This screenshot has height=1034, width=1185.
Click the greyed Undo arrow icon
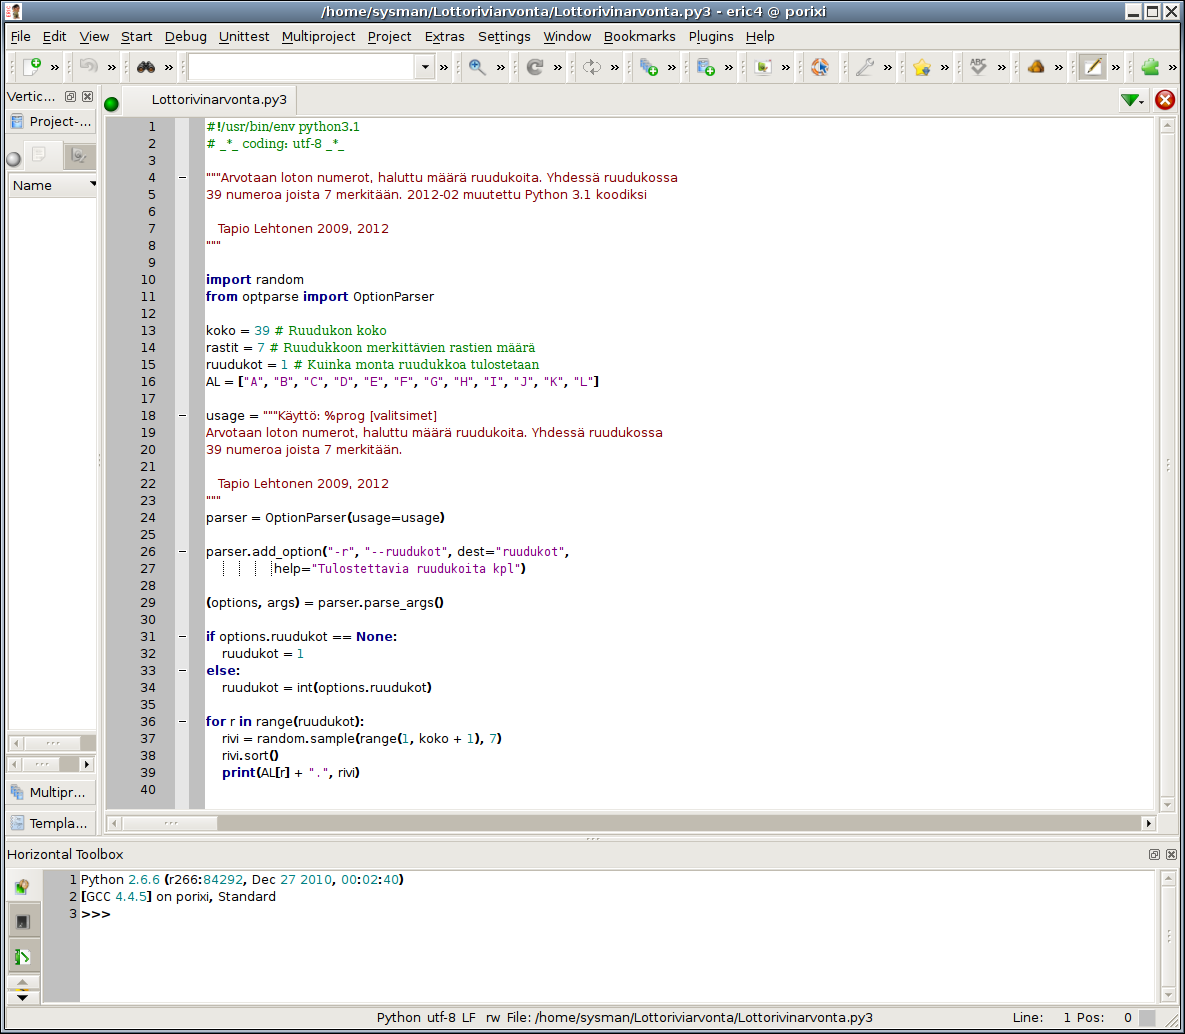coord(88,67)
